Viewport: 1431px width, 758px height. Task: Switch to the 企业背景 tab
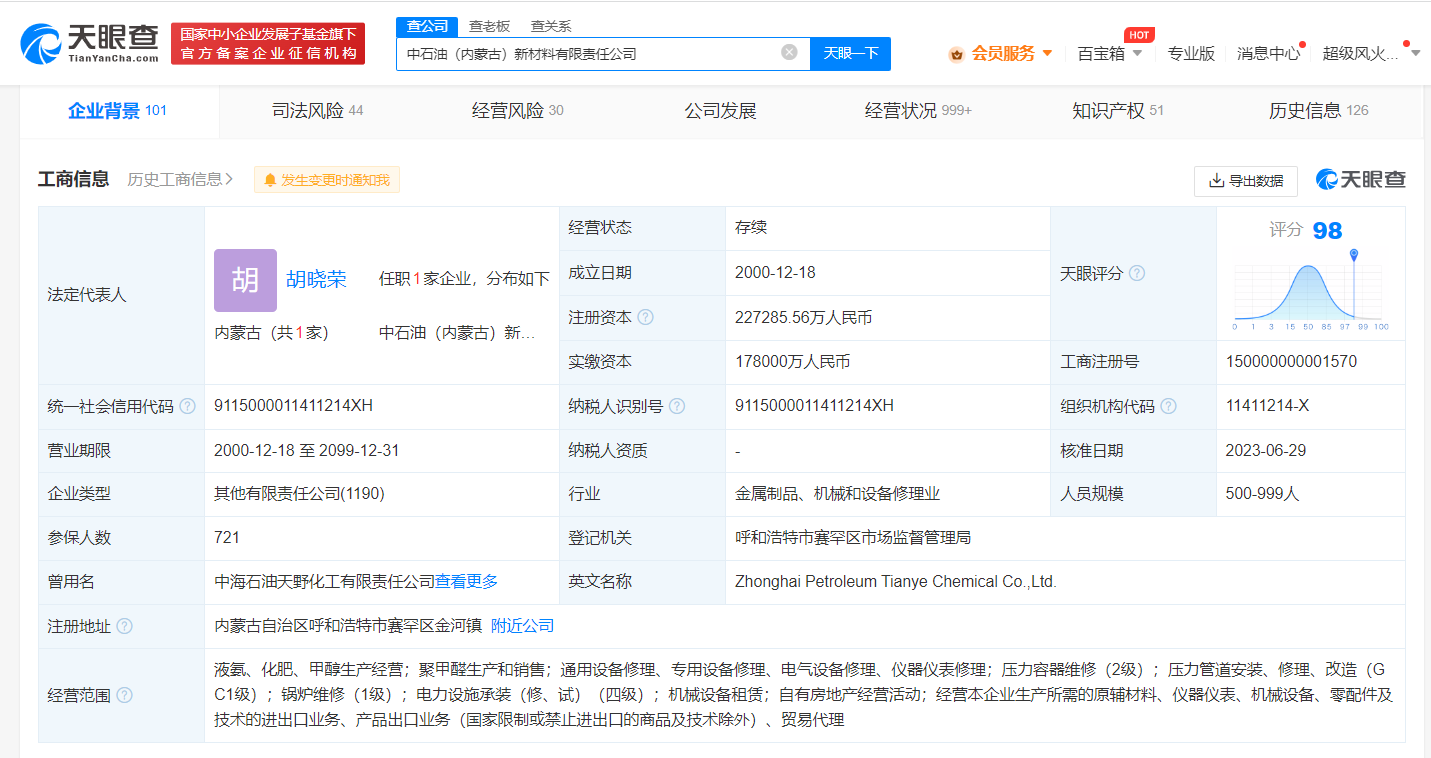pos(118,111)
